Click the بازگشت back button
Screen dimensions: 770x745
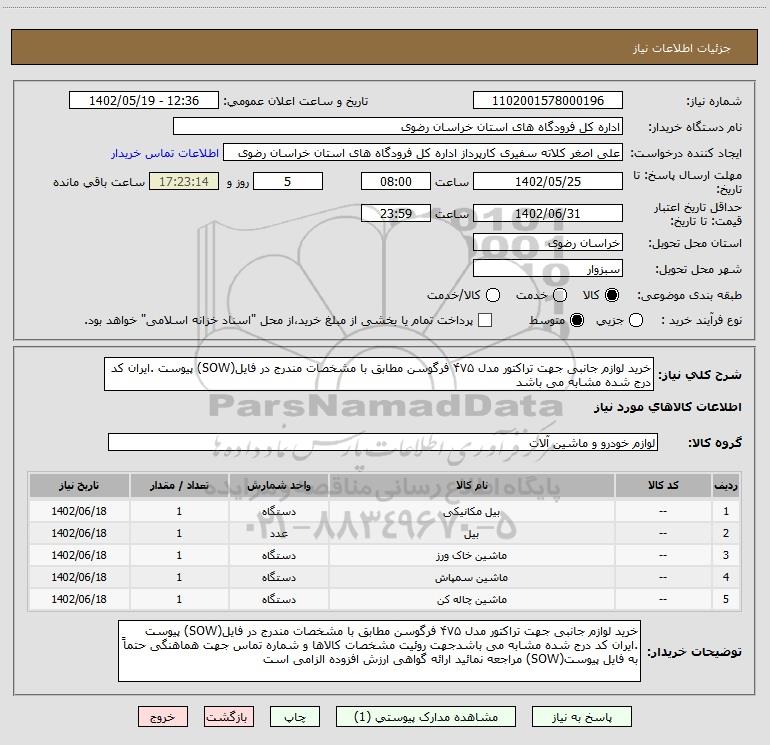click(229, 717)
